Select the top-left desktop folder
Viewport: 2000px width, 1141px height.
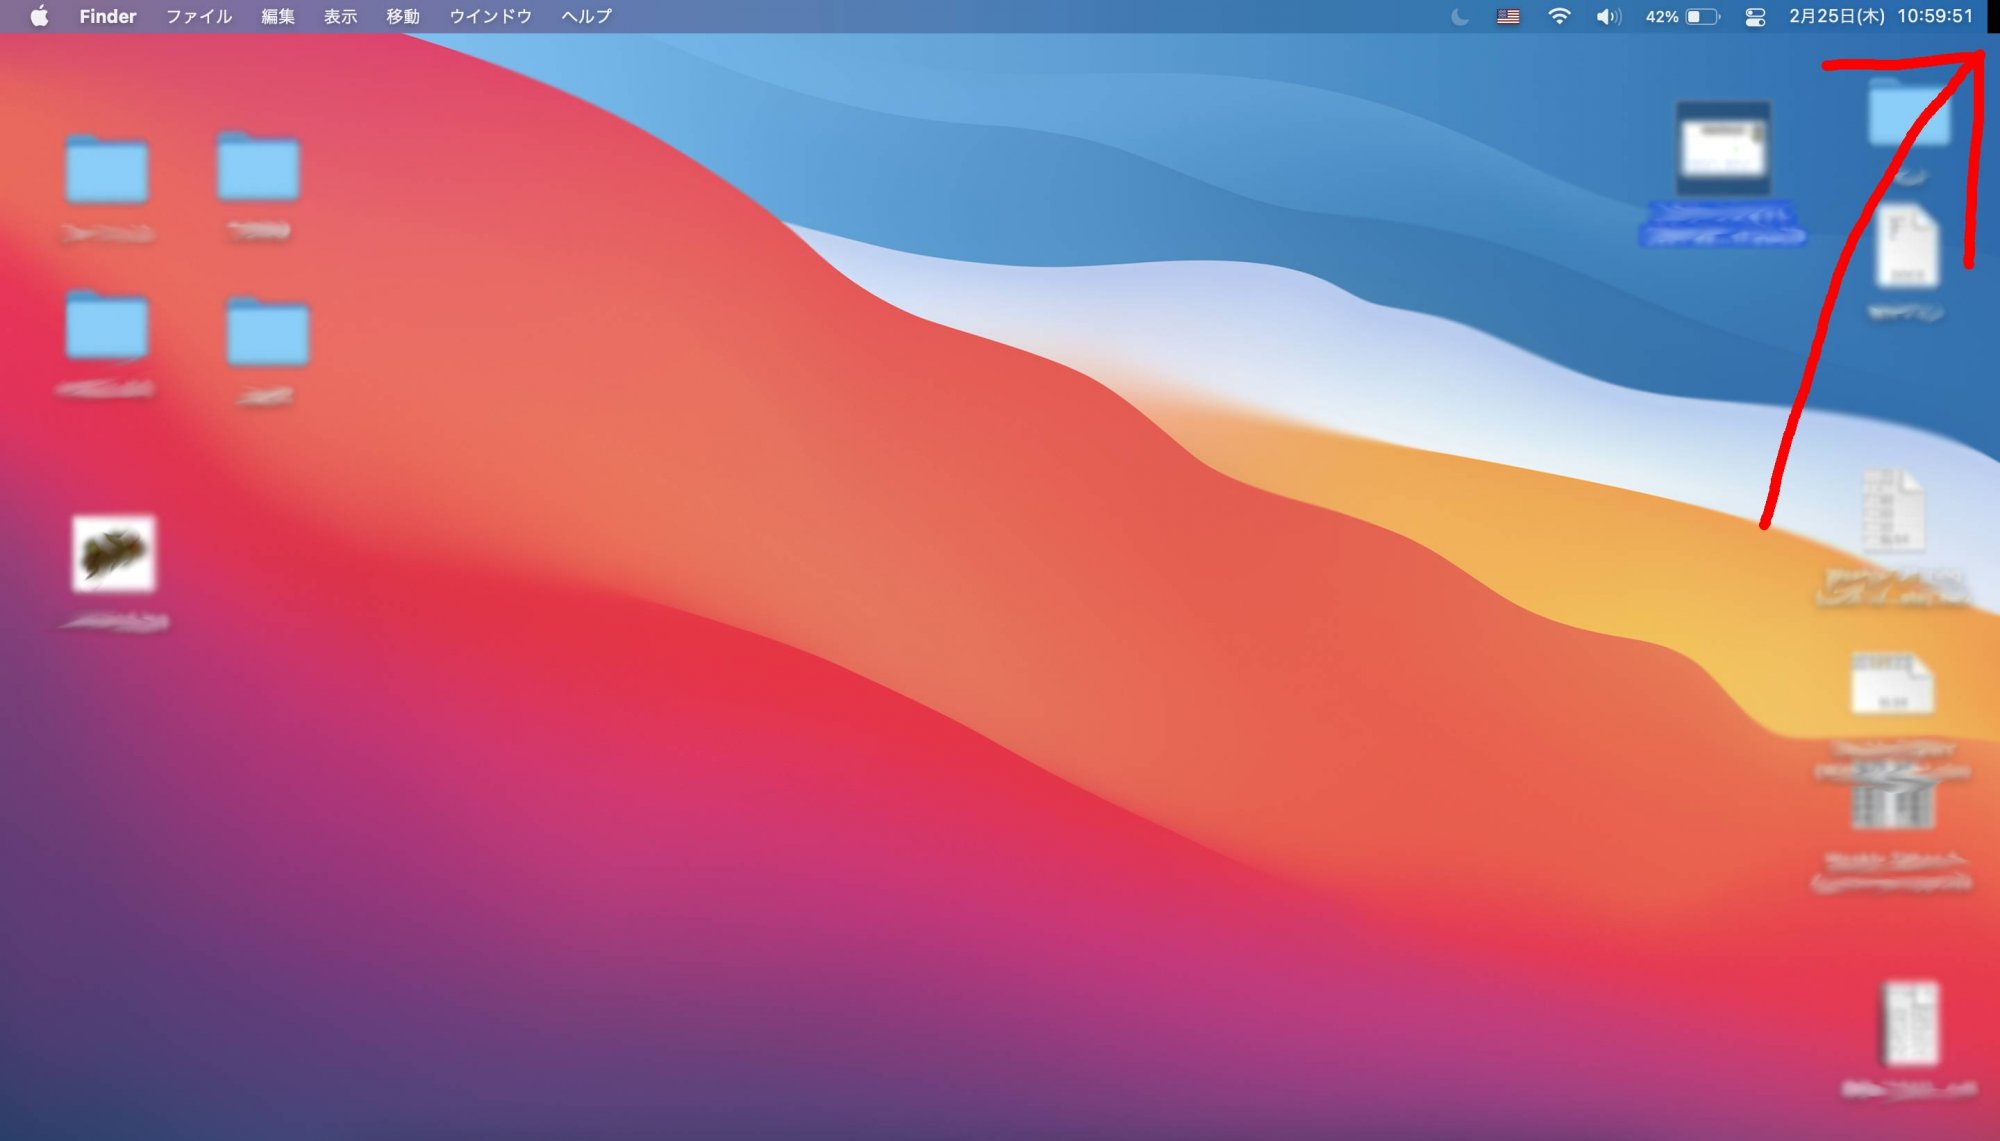[107, 171]
